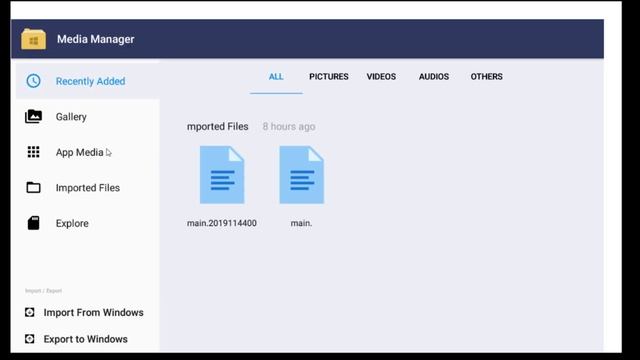Click the 'main.' file name label
The image size is (640, 360).
click(x=301, y=223)
